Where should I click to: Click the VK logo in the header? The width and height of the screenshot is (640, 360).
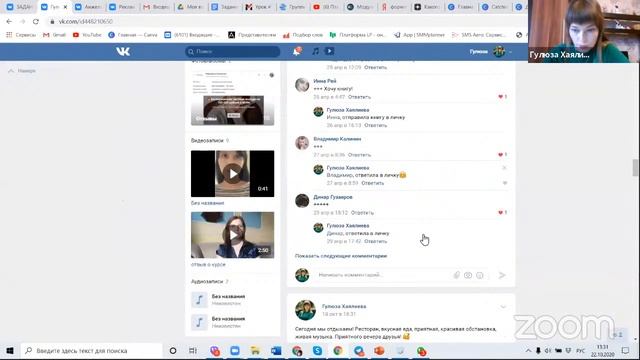tap(123, 51)
